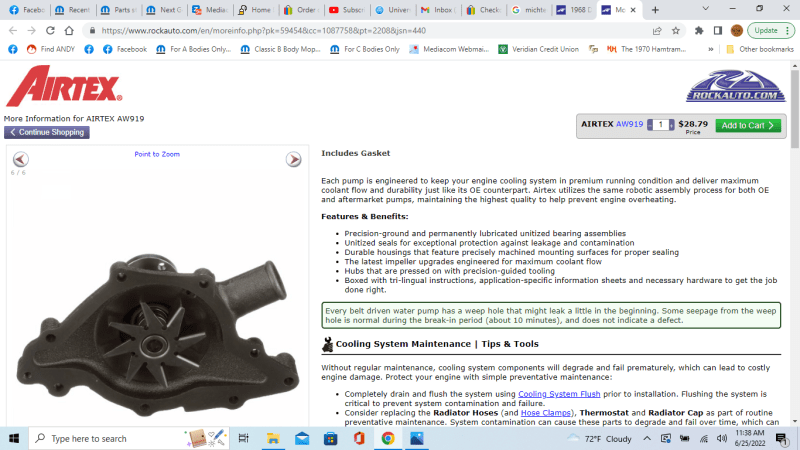The width and height of the screenshot is (800, 450).
Task: Click the previous image arrow in gallery
Action: (x=20, y=159)
